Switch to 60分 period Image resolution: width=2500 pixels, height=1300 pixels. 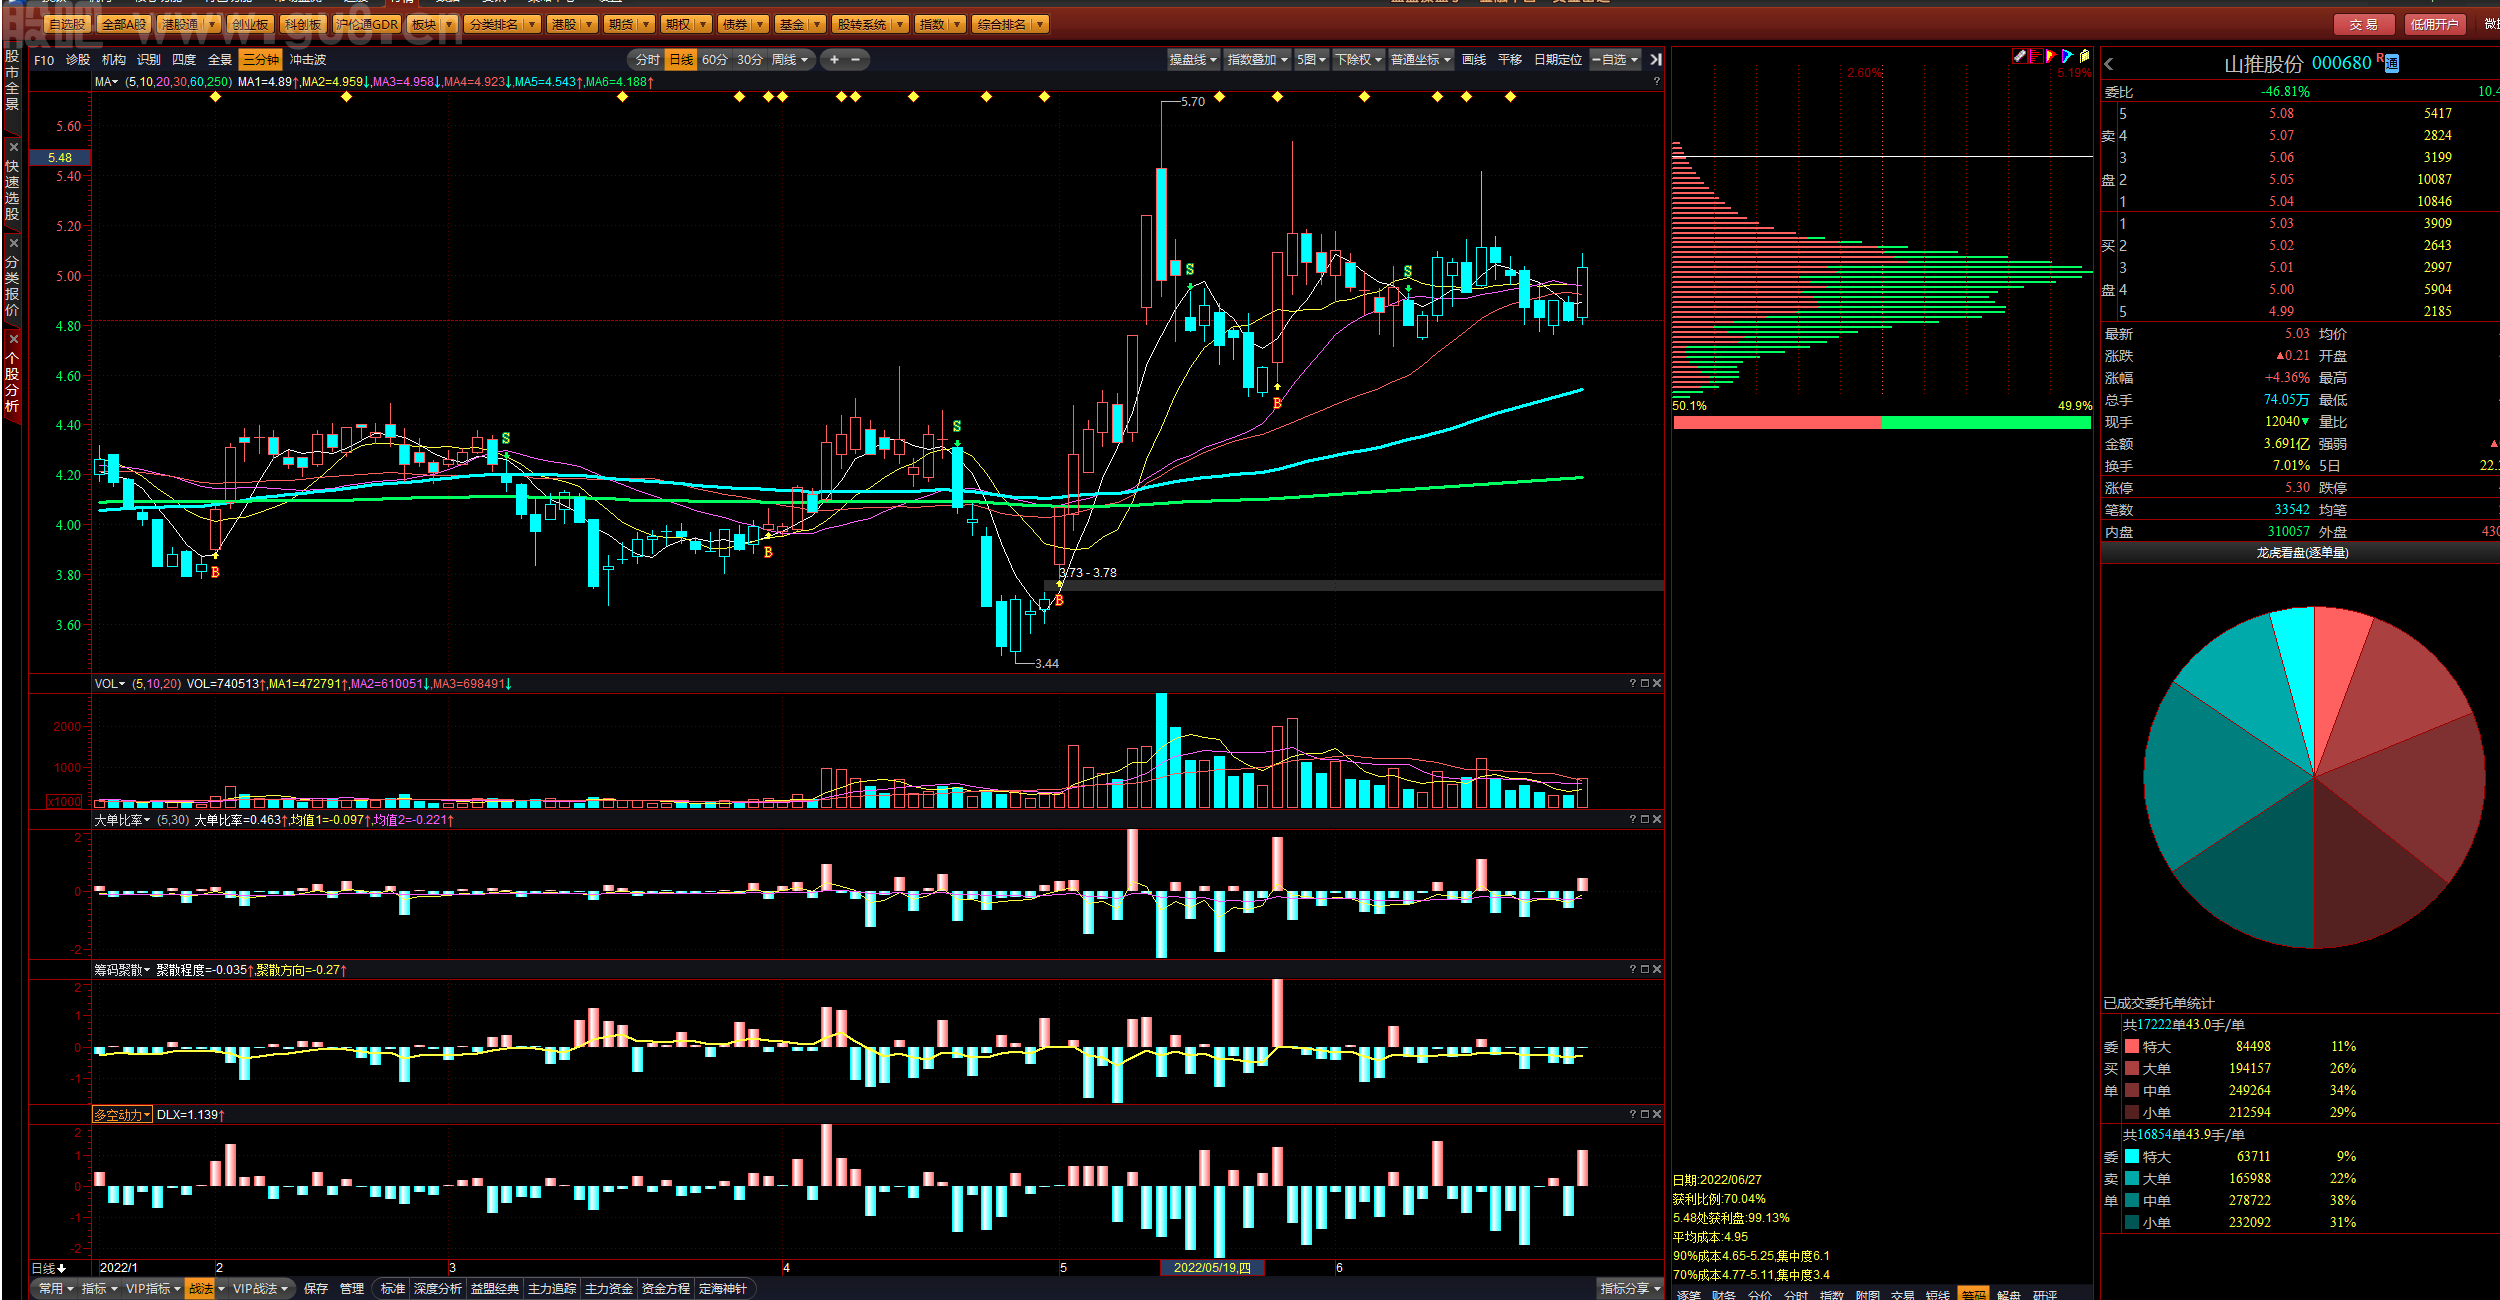click(x=715, y=60)
